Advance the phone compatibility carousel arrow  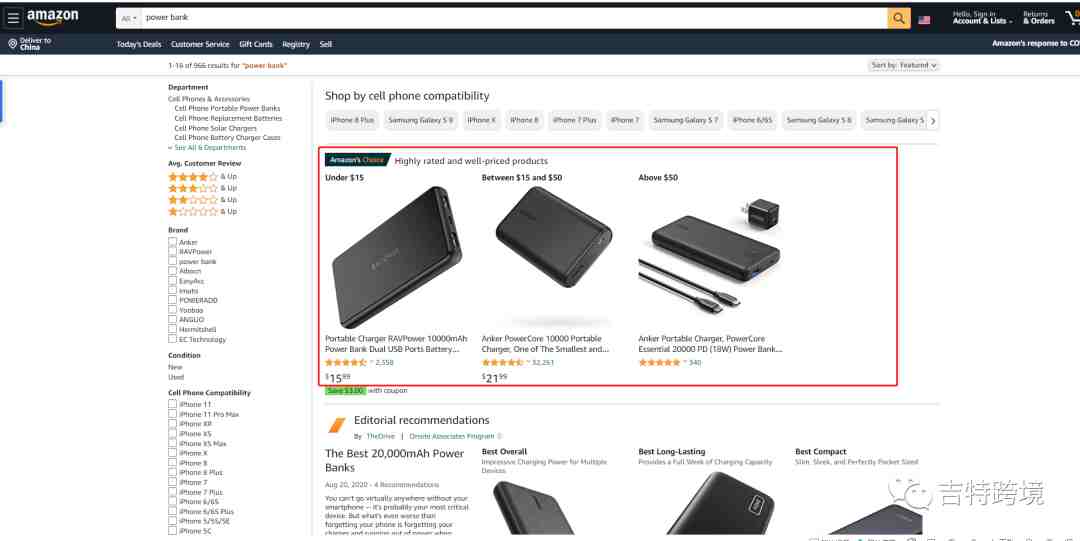[933, 121]
